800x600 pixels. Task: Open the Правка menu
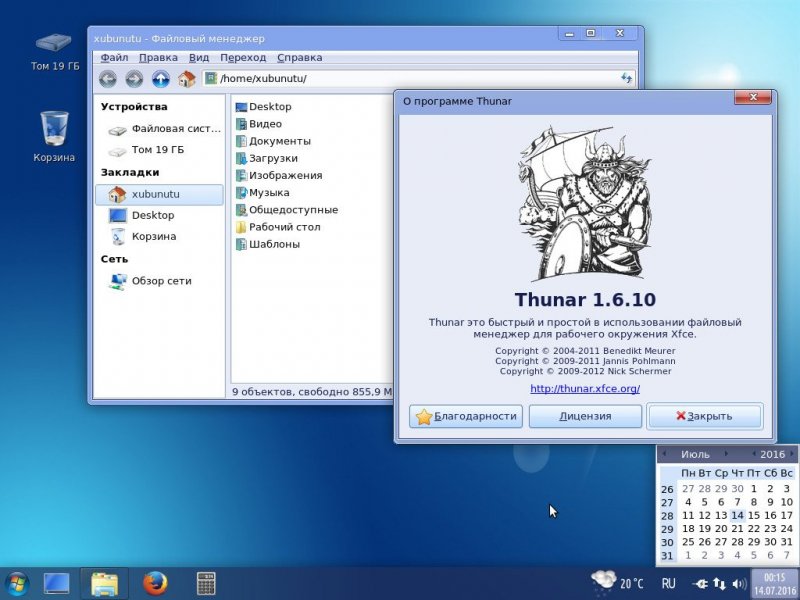pos(158,58)
